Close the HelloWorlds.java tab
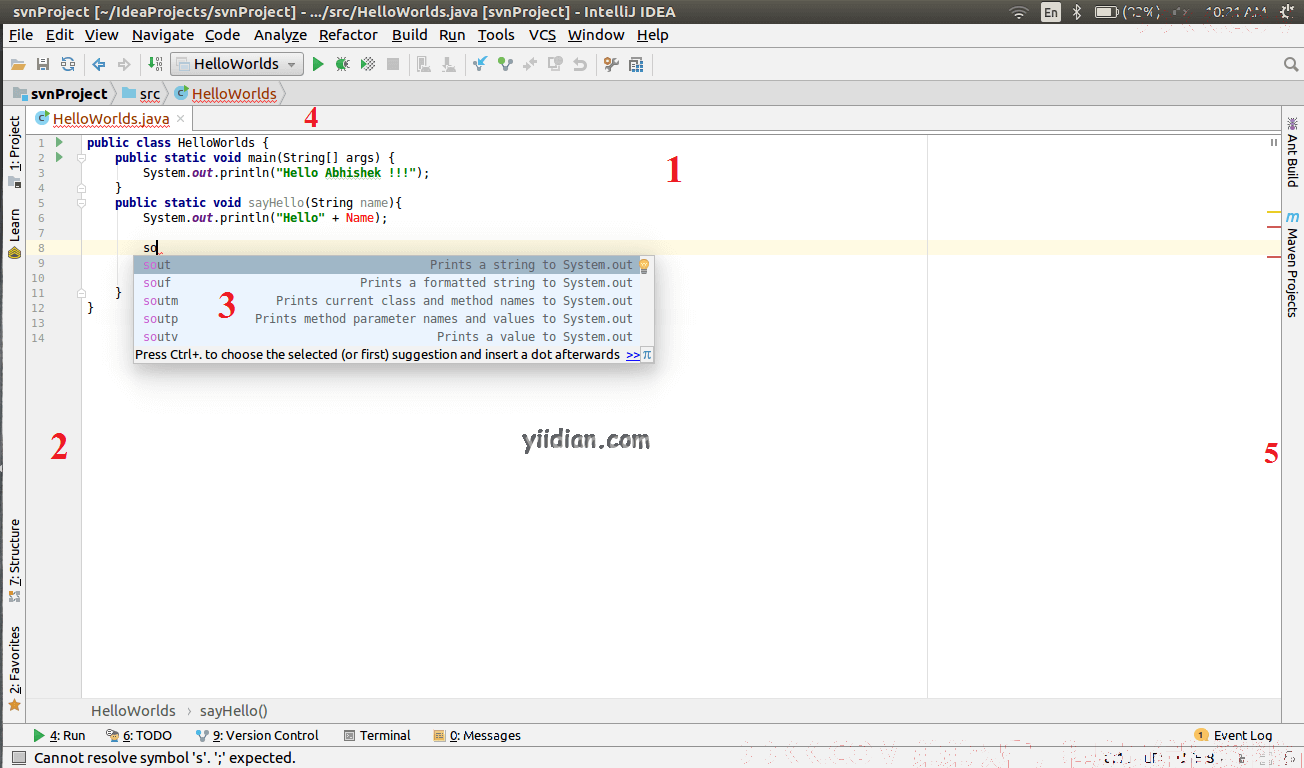This screenshot has width=1304, height=768. (180, 118)
